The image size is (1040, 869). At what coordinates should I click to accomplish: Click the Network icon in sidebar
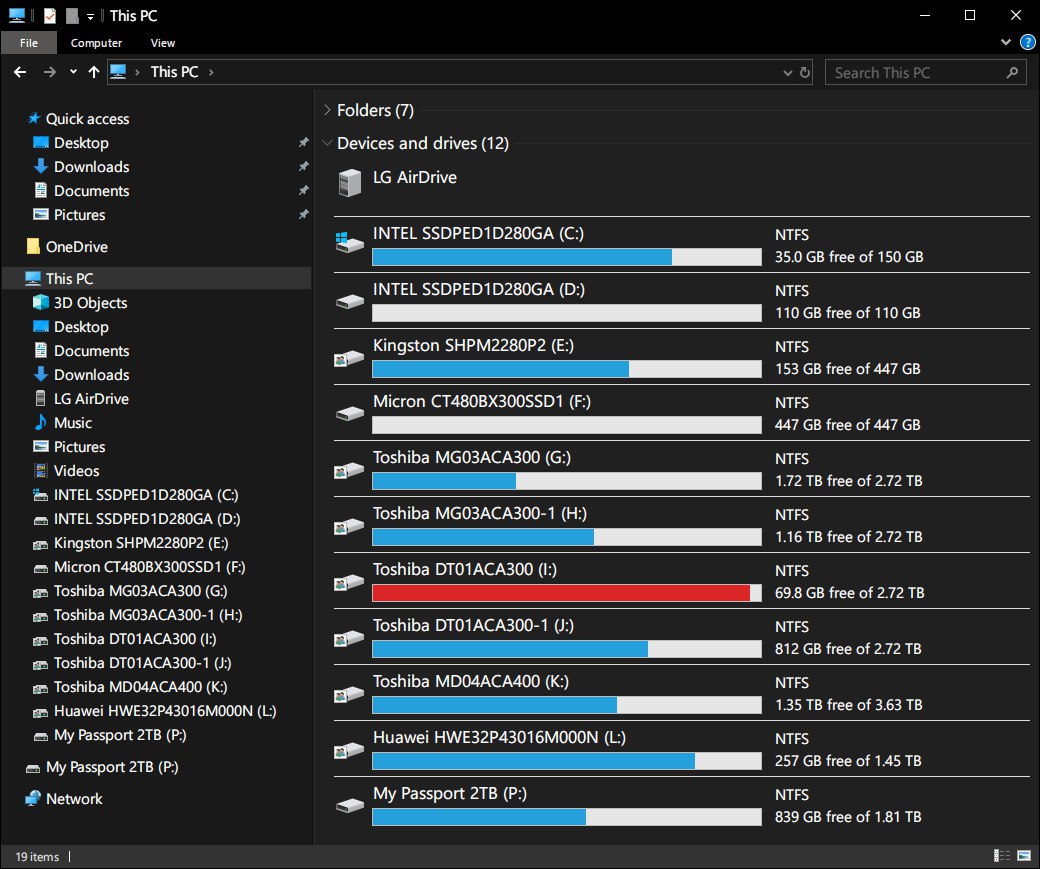34,799
